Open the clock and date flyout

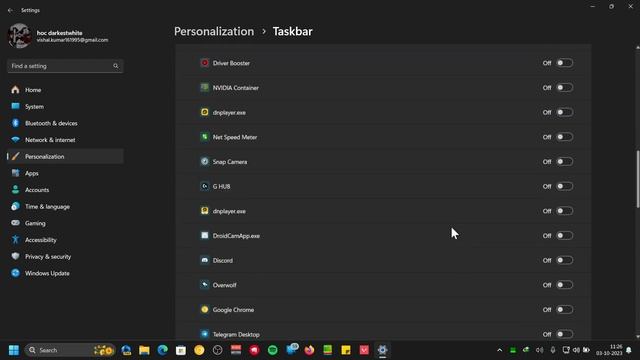pos(609,350)
